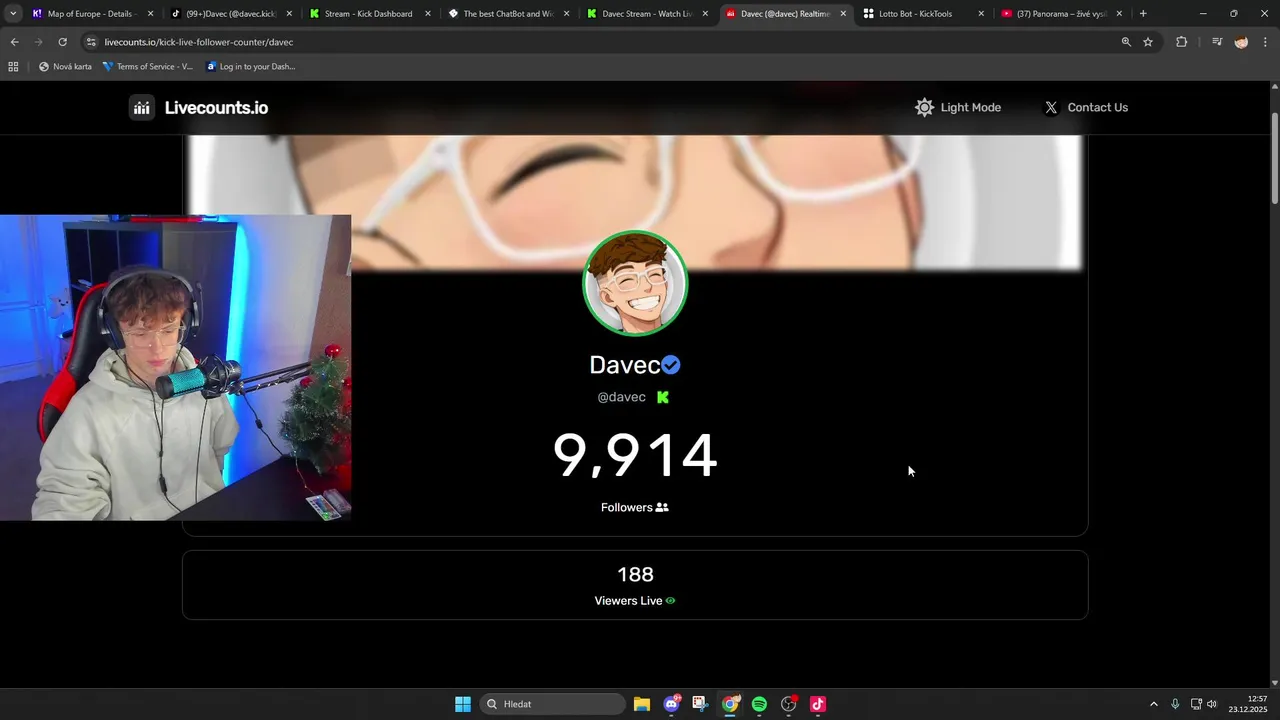Open the Chrome three-dot menu
Screen dimensions: 1280x720
coord(1266,42)
